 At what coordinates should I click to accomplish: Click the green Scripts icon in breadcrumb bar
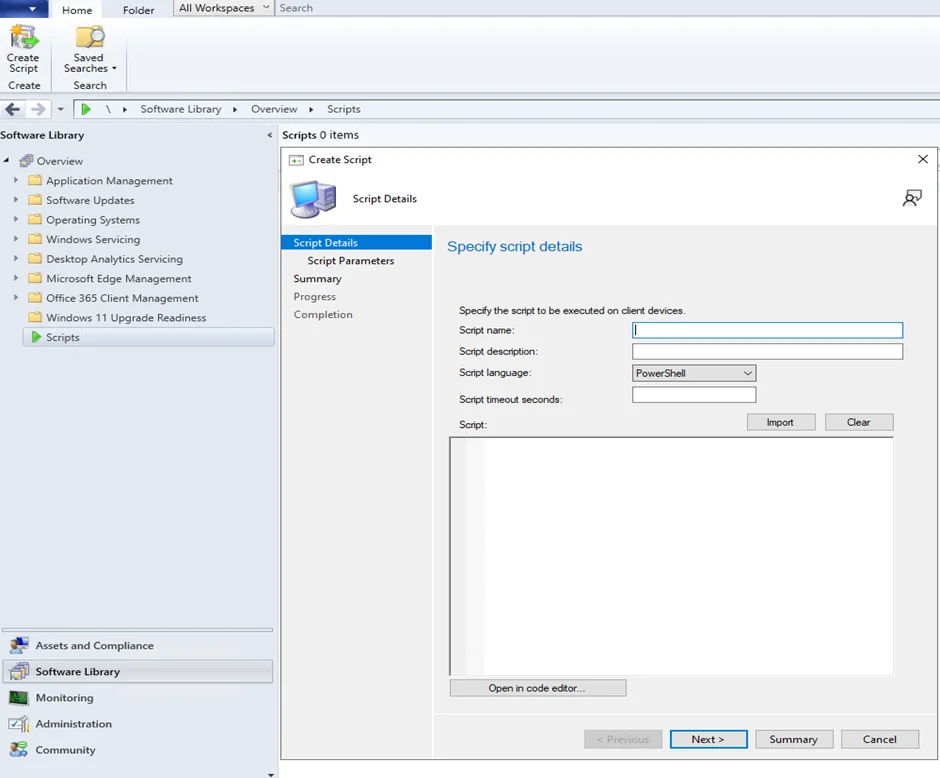point(86,109)
